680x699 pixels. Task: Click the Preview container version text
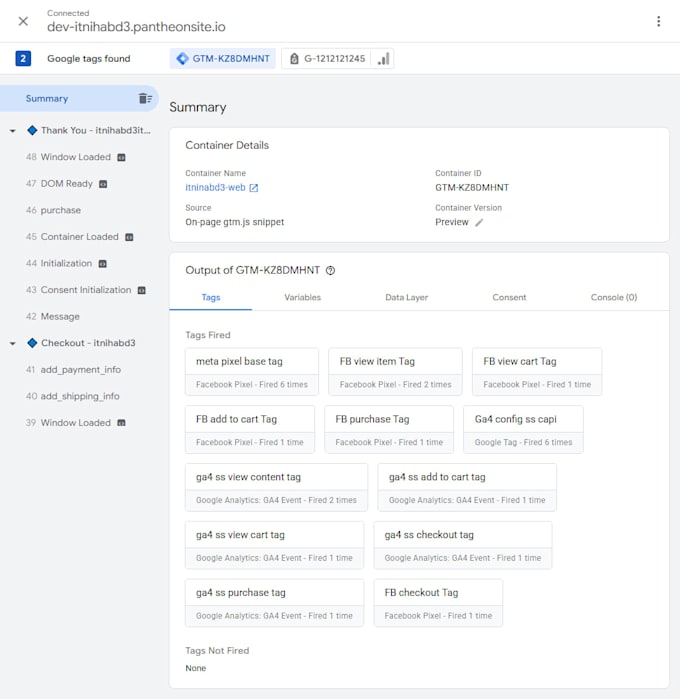[x=452, y=222]
